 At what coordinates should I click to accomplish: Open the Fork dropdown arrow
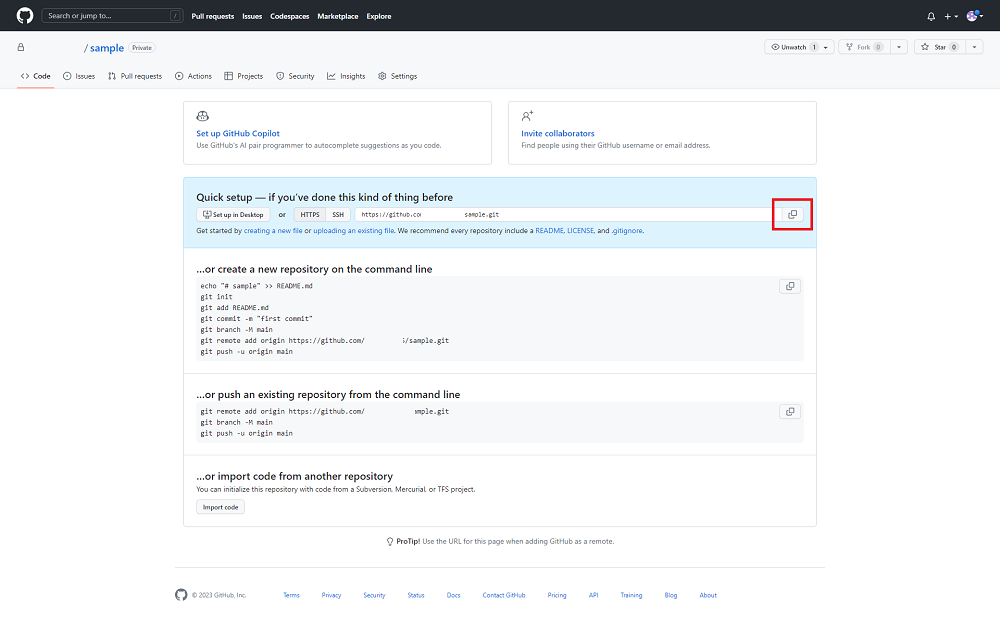click(x=899, y=47)
